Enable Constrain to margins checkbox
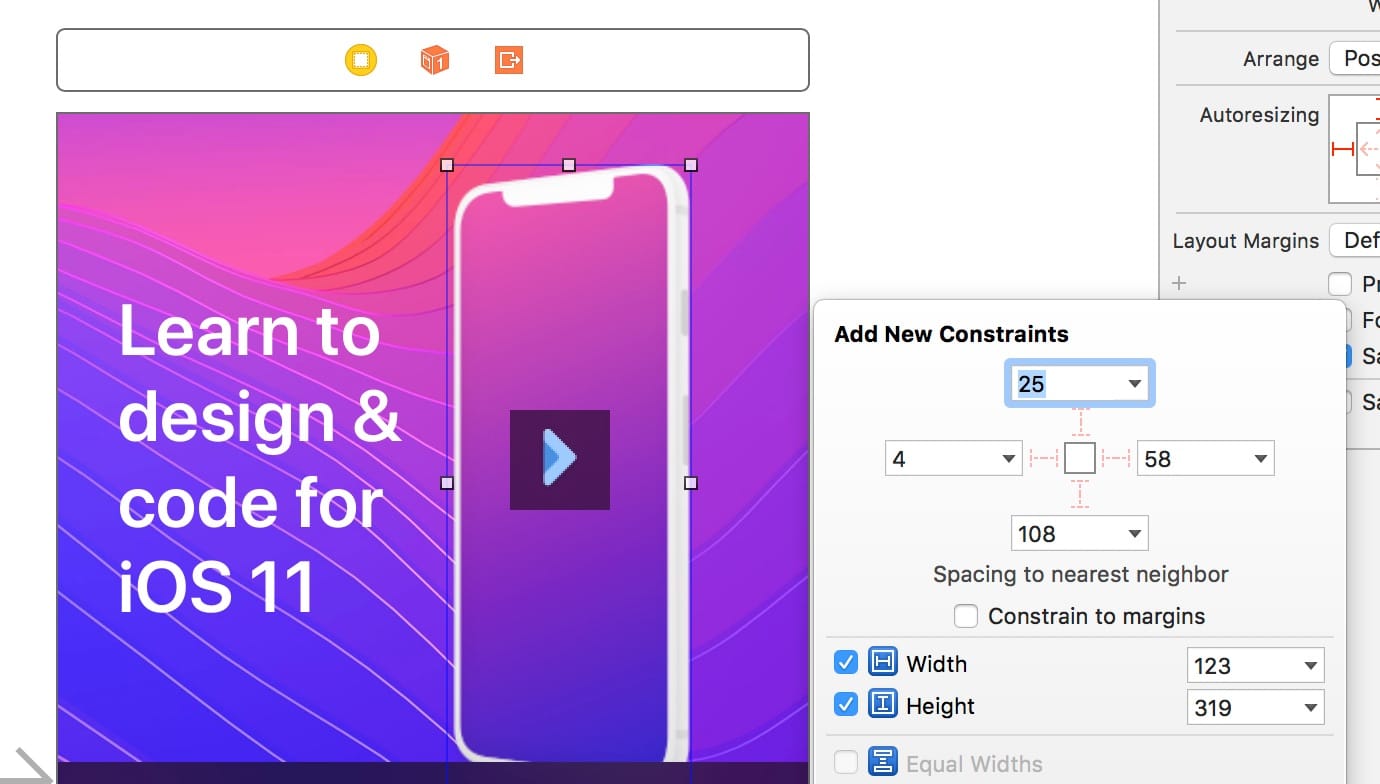The image size is (1380, 784). click(x=965, y=616)
